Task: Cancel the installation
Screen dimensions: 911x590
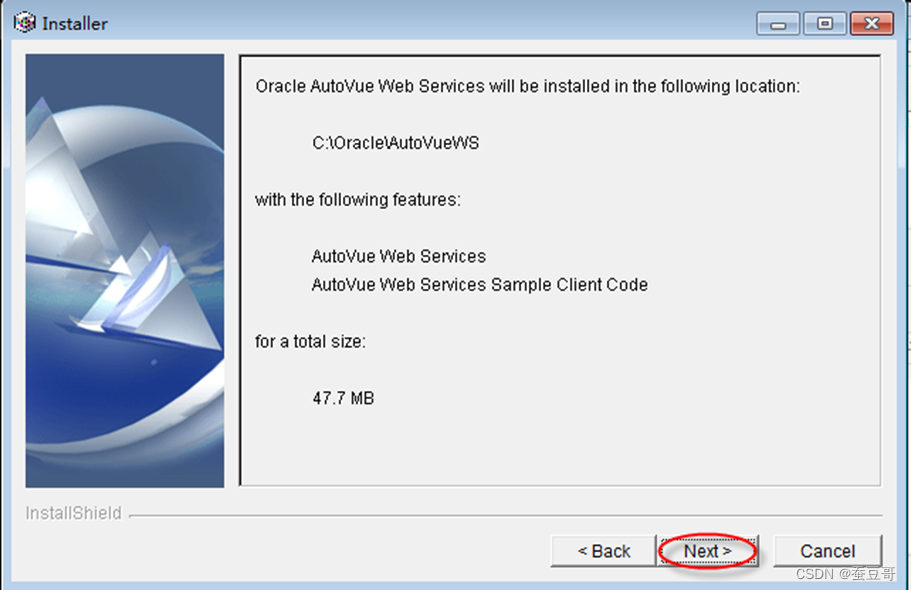Action: point(827,550)
